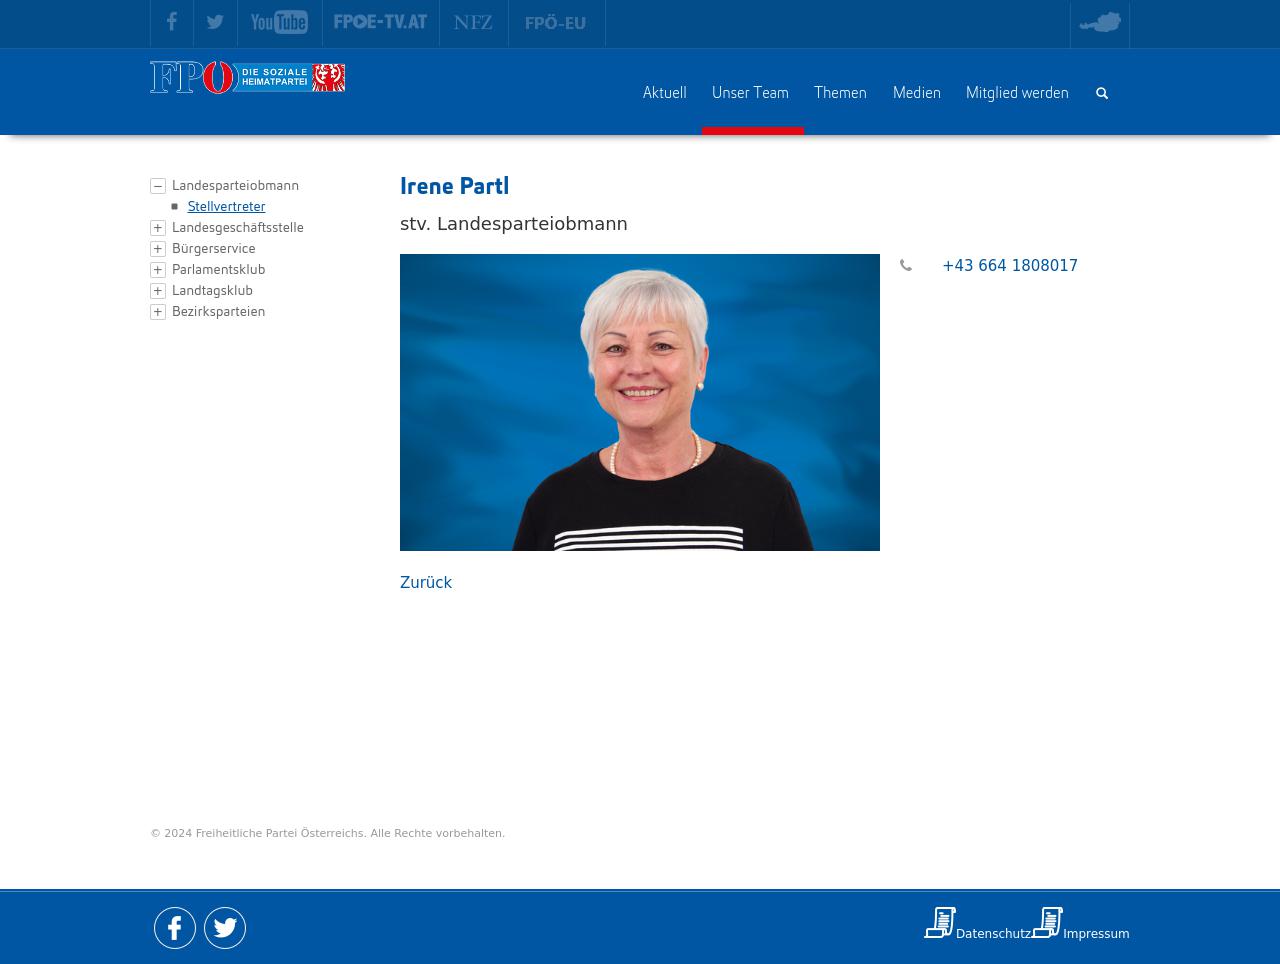This screenshot has height=964, width=1280.
Task: Click the Irene Partl heading
Action: (454, 186)
